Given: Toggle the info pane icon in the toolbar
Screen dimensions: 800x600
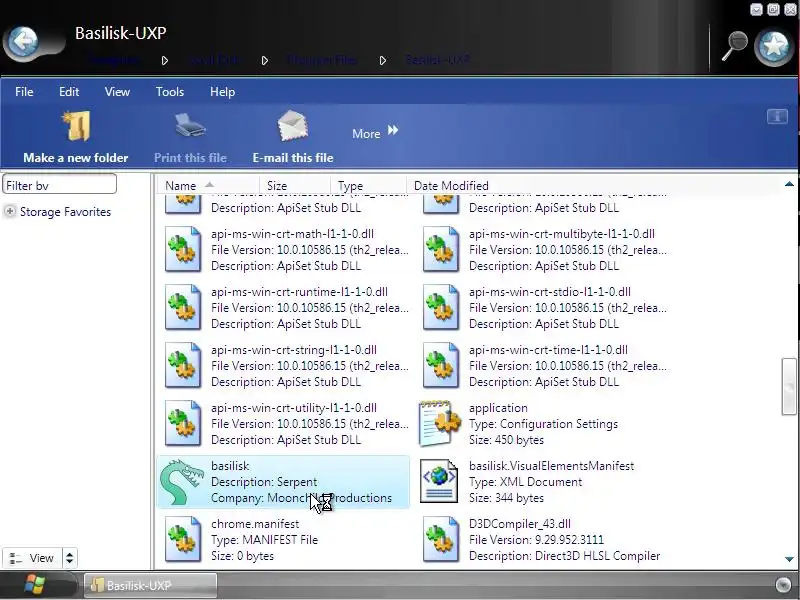Looking at the screenshot, I should (x=777, y=116).
